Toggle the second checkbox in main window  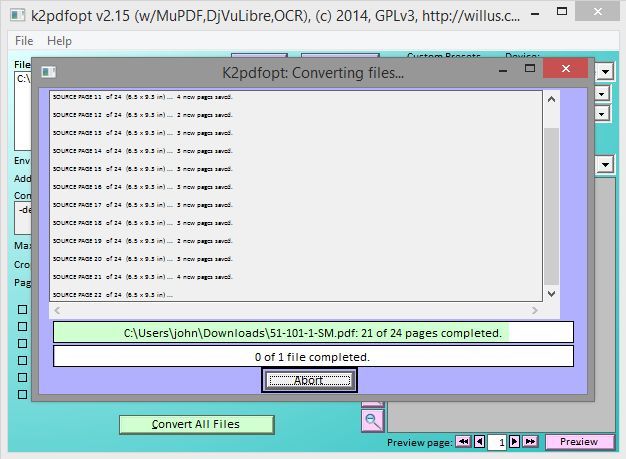pyautogui.click(x=23, y=326)
